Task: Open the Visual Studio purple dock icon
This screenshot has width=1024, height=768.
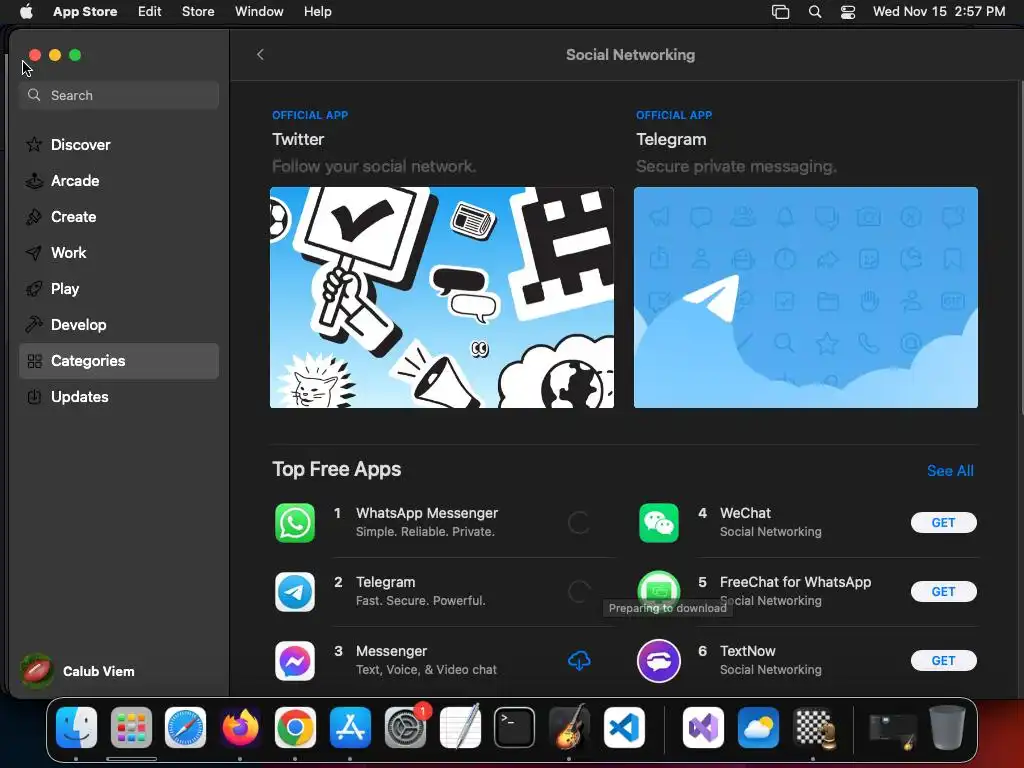Action: [703, 728]
